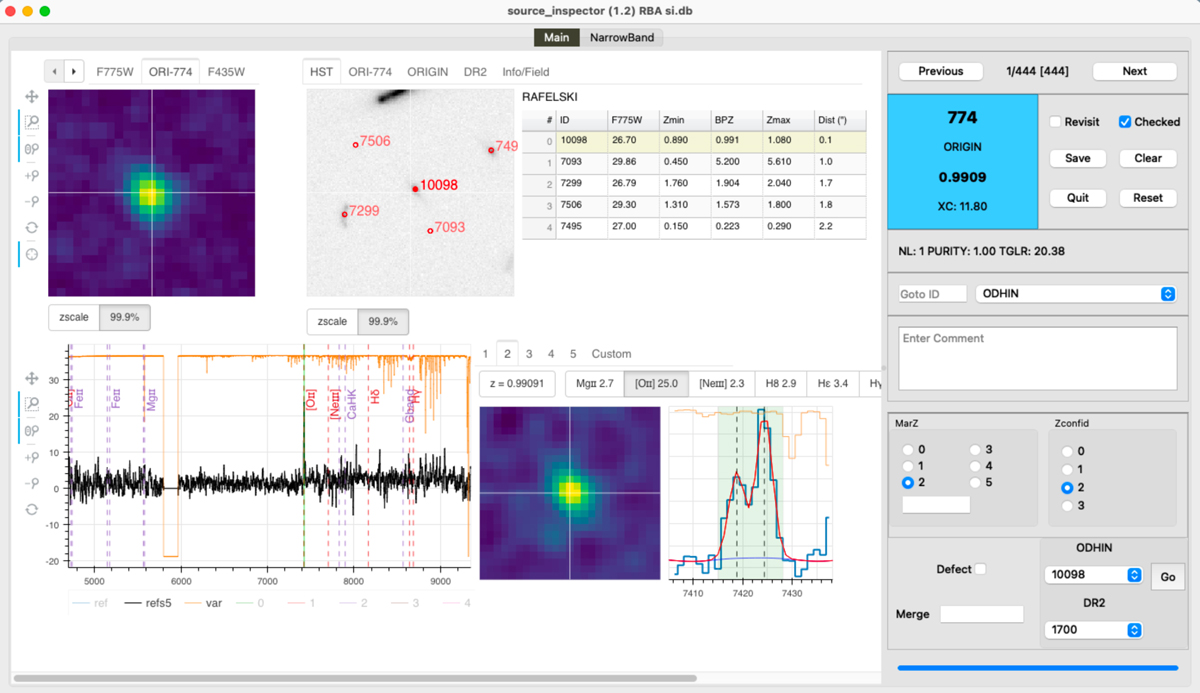Tick the Defect checkbox

click(980, 569)
